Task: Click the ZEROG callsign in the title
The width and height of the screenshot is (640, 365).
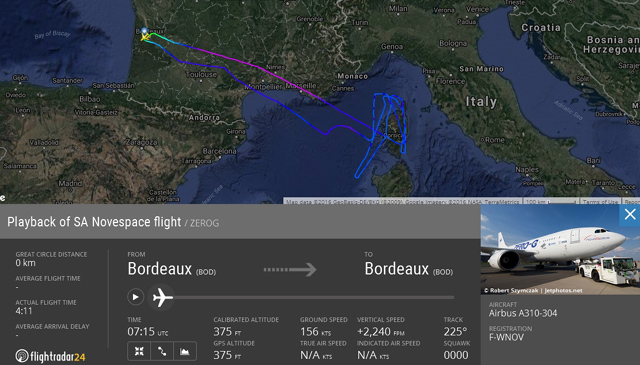Action: (x=204, y=223)
